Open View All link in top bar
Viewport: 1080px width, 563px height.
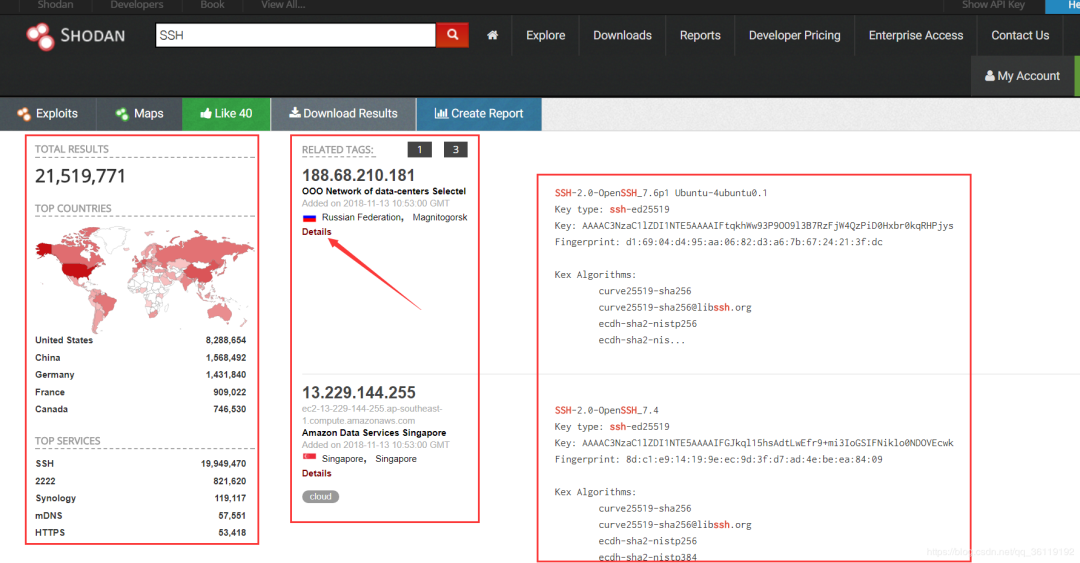point(283,5)
